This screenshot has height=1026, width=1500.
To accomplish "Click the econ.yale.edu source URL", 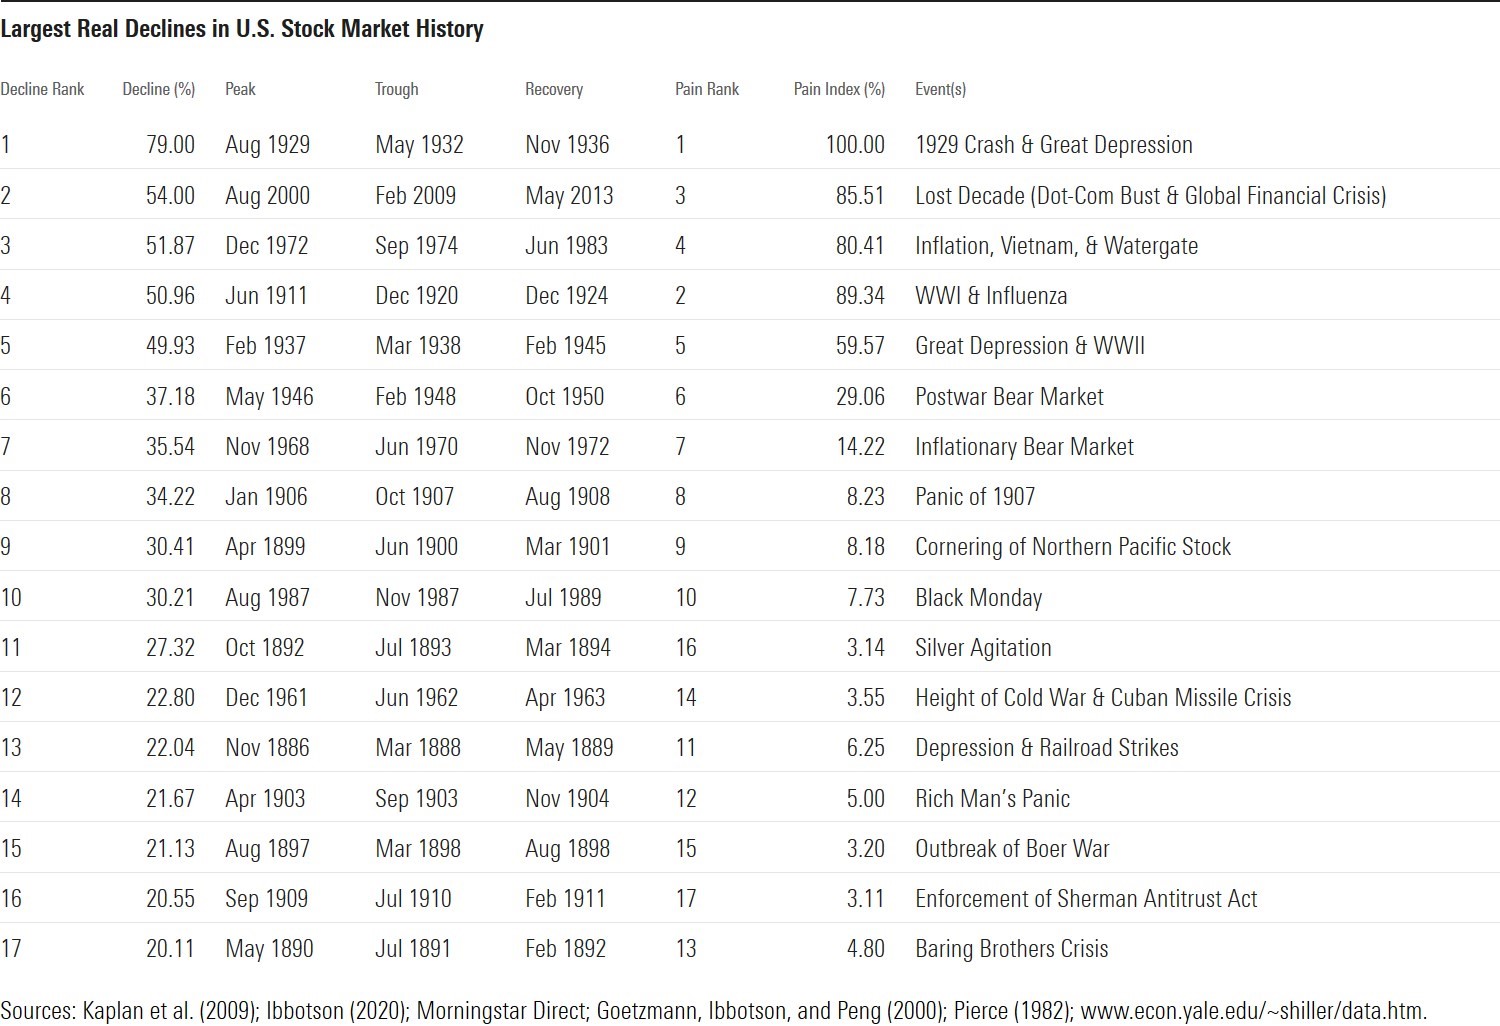I will pyautogui.click(x=1254, y=1010).
